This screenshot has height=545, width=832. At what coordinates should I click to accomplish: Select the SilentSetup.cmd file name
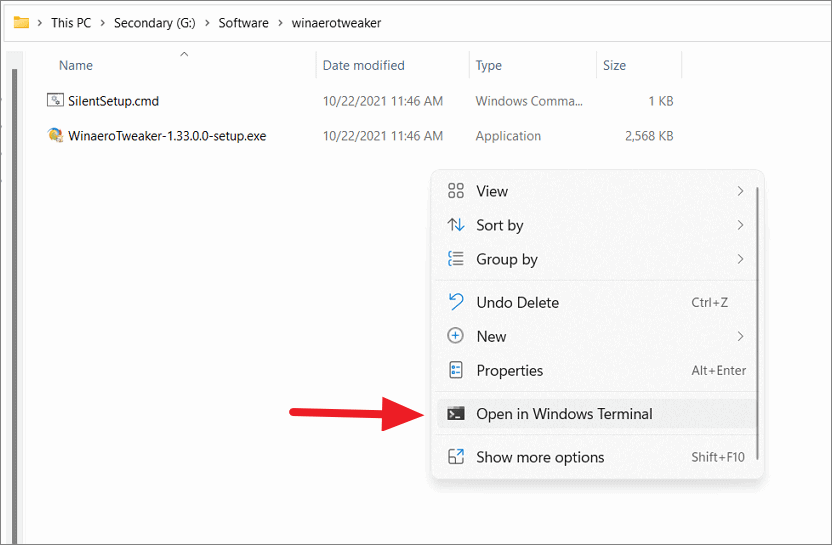[x=114, y=101]
